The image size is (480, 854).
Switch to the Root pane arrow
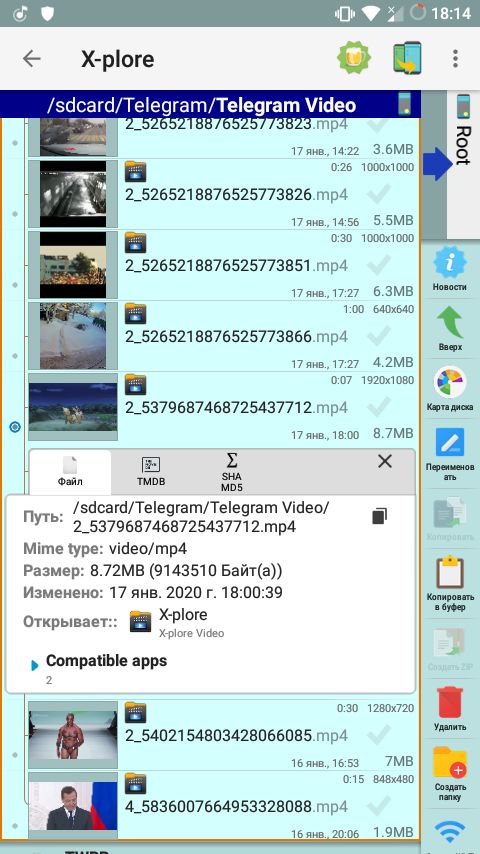click(437, 163)
